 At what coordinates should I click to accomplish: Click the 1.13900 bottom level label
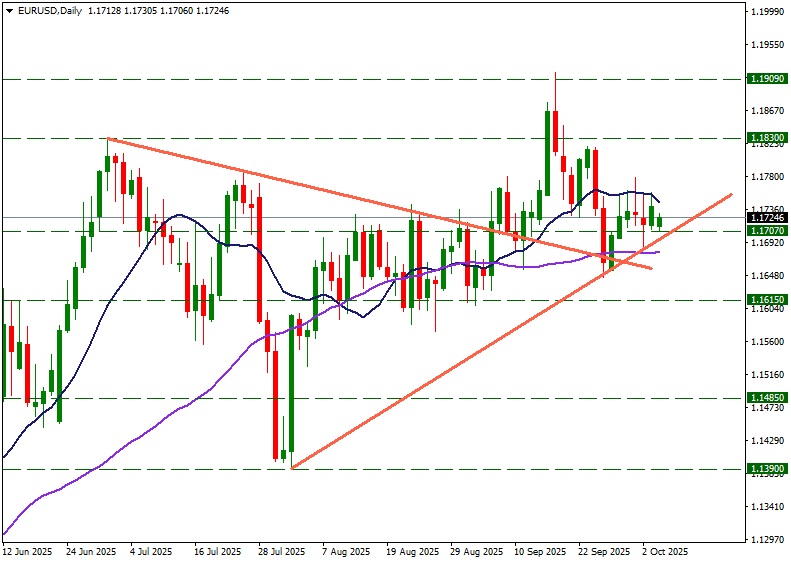(x=765, y=468)
